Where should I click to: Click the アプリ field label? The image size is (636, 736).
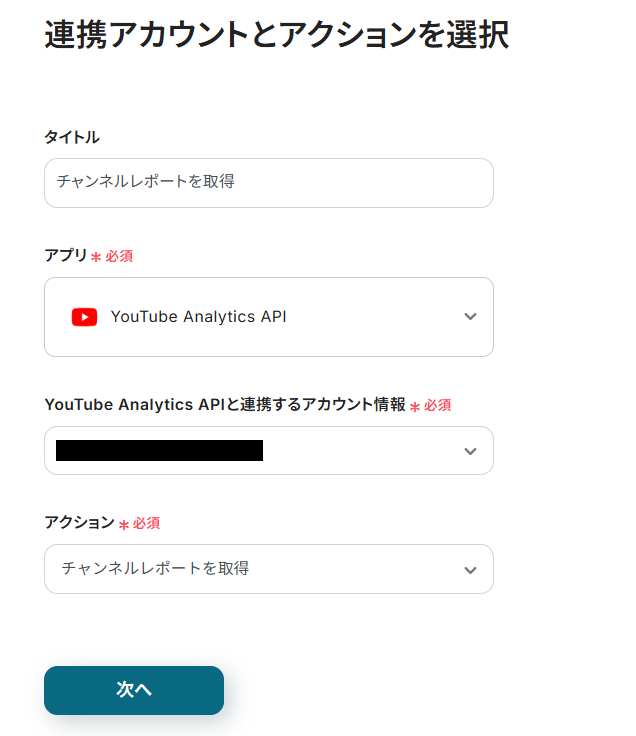click(66, 256)
